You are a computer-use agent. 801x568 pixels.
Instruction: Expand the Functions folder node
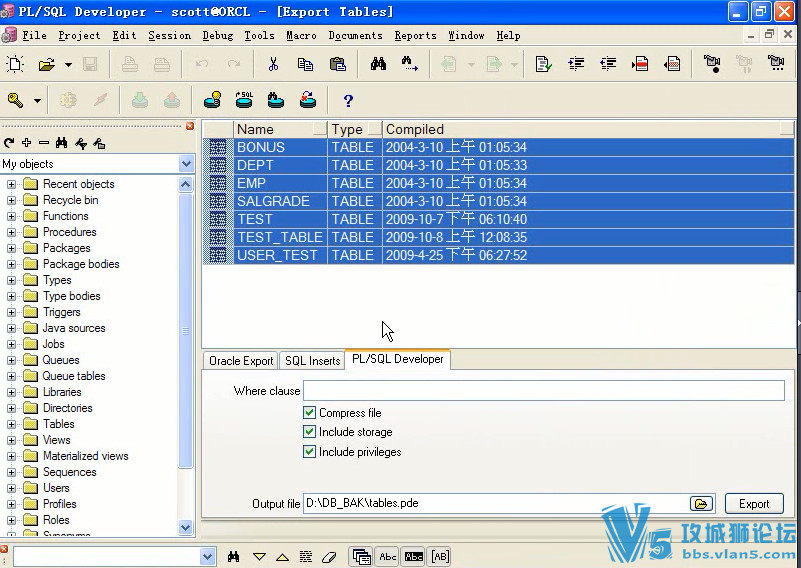coord(11,216)
